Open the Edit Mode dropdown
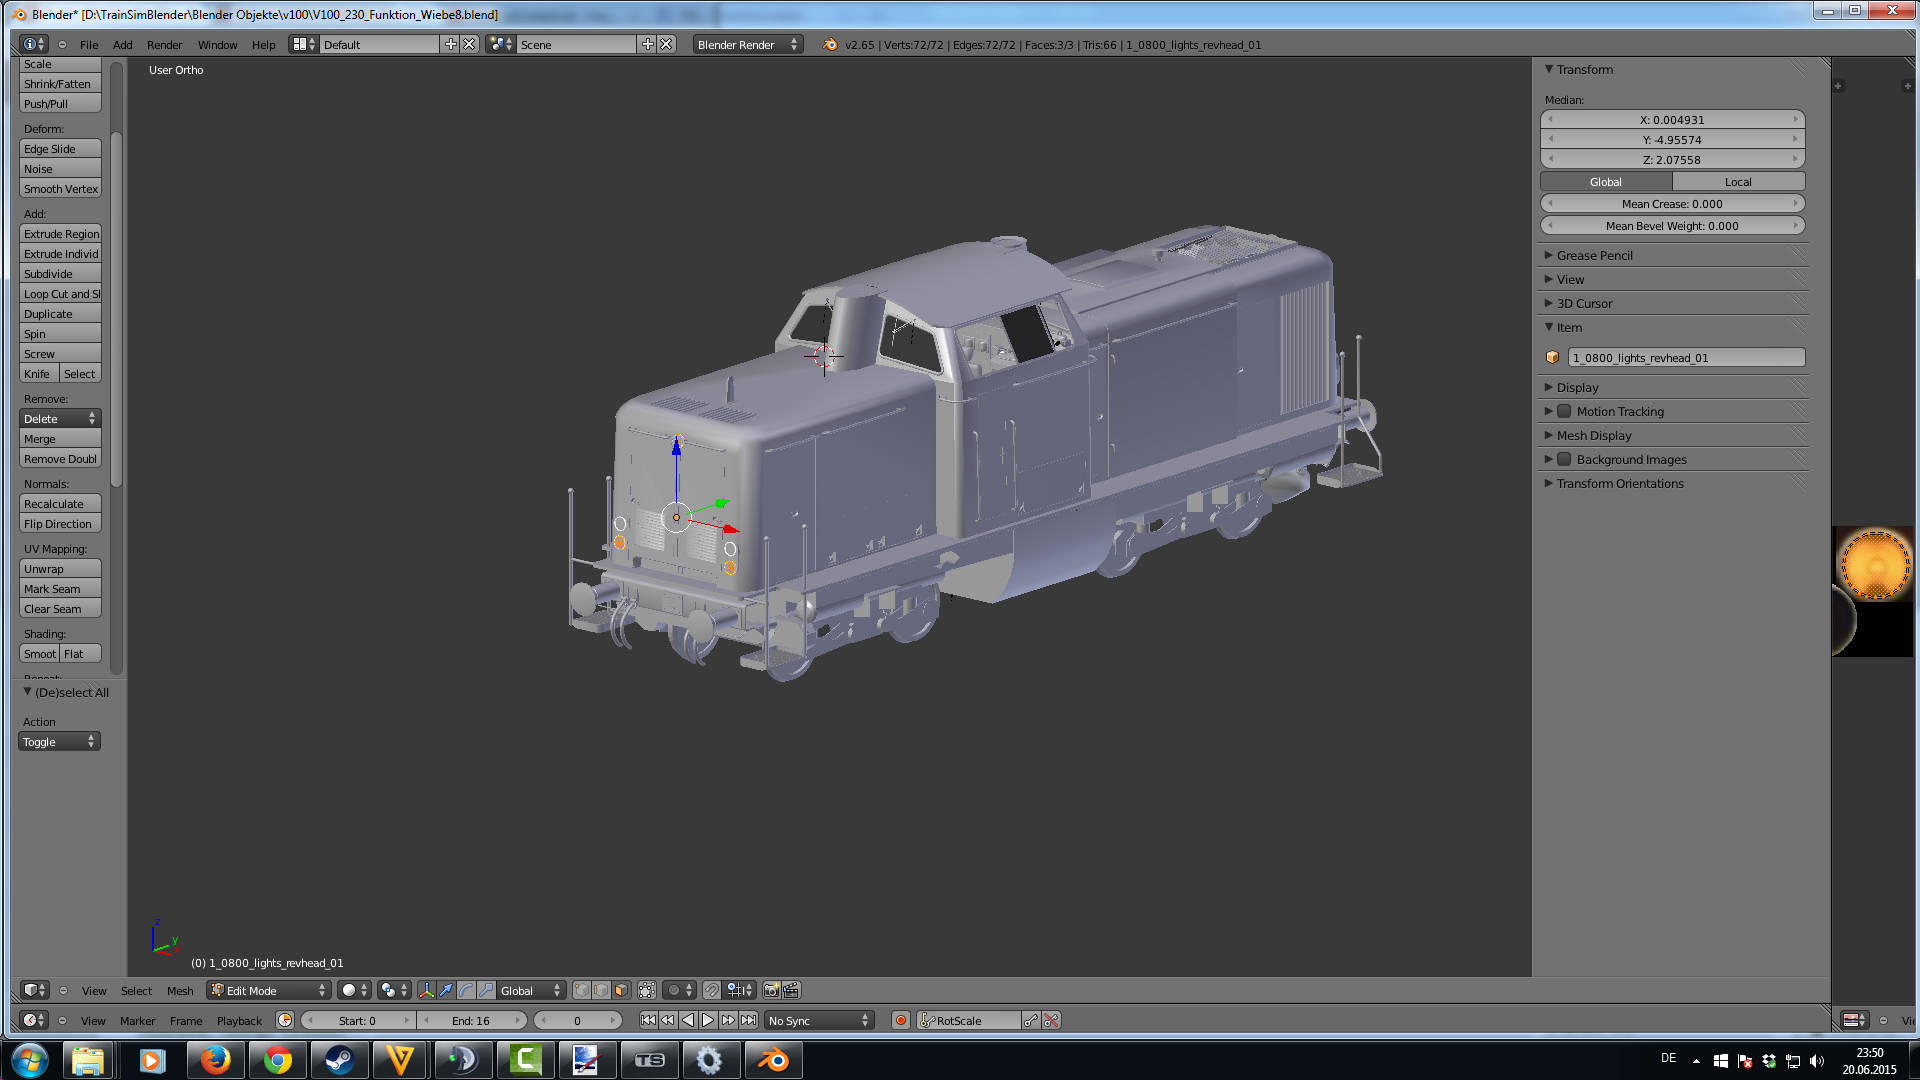1920x1080 pixels. coord(268,990)
